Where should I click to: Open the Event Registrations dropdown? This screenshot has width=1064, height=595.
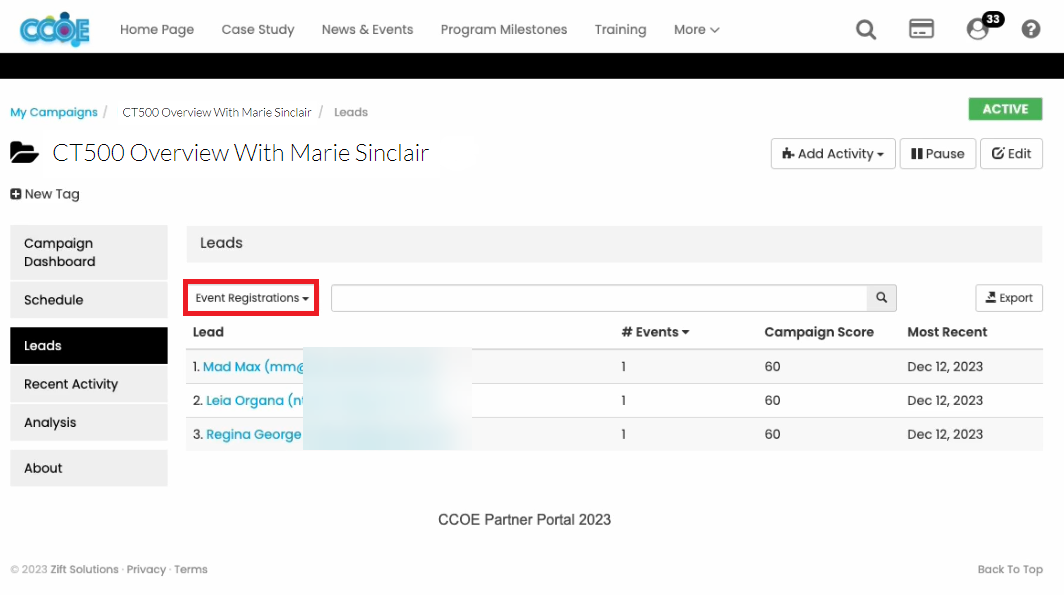251,298
